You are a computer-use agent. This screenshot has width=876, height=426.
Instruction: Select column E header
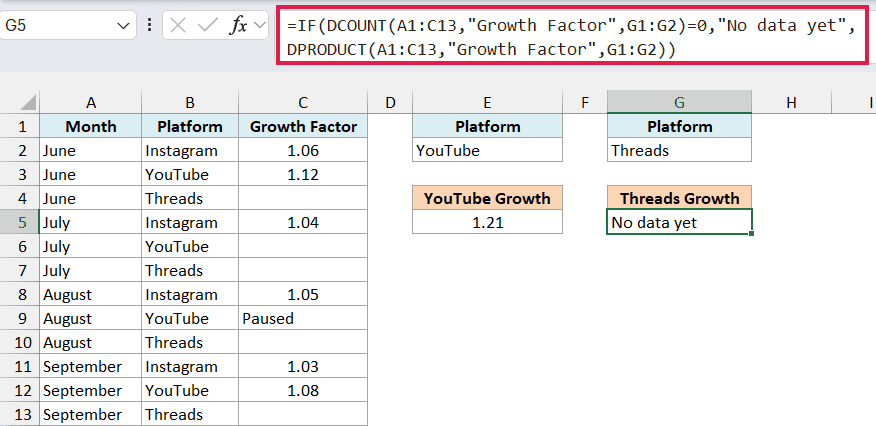(487, 102)
